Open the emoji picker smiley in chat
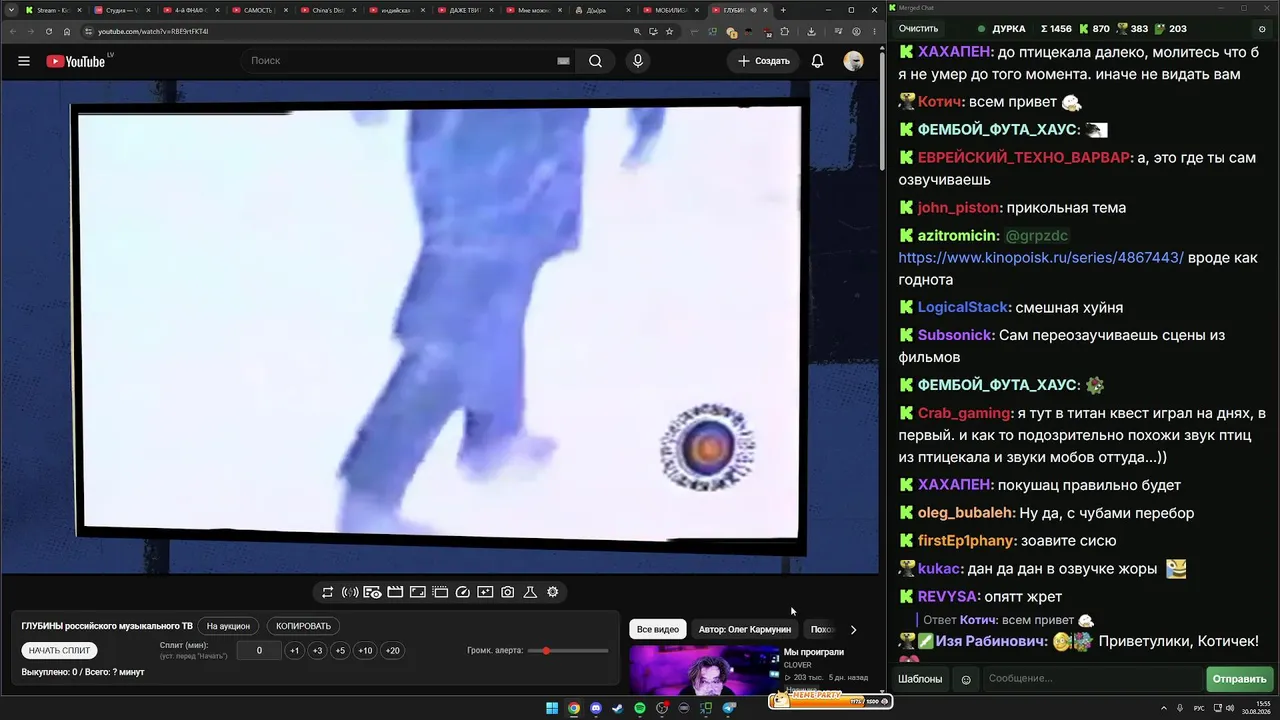The image size is (1280, 720). 966,680
